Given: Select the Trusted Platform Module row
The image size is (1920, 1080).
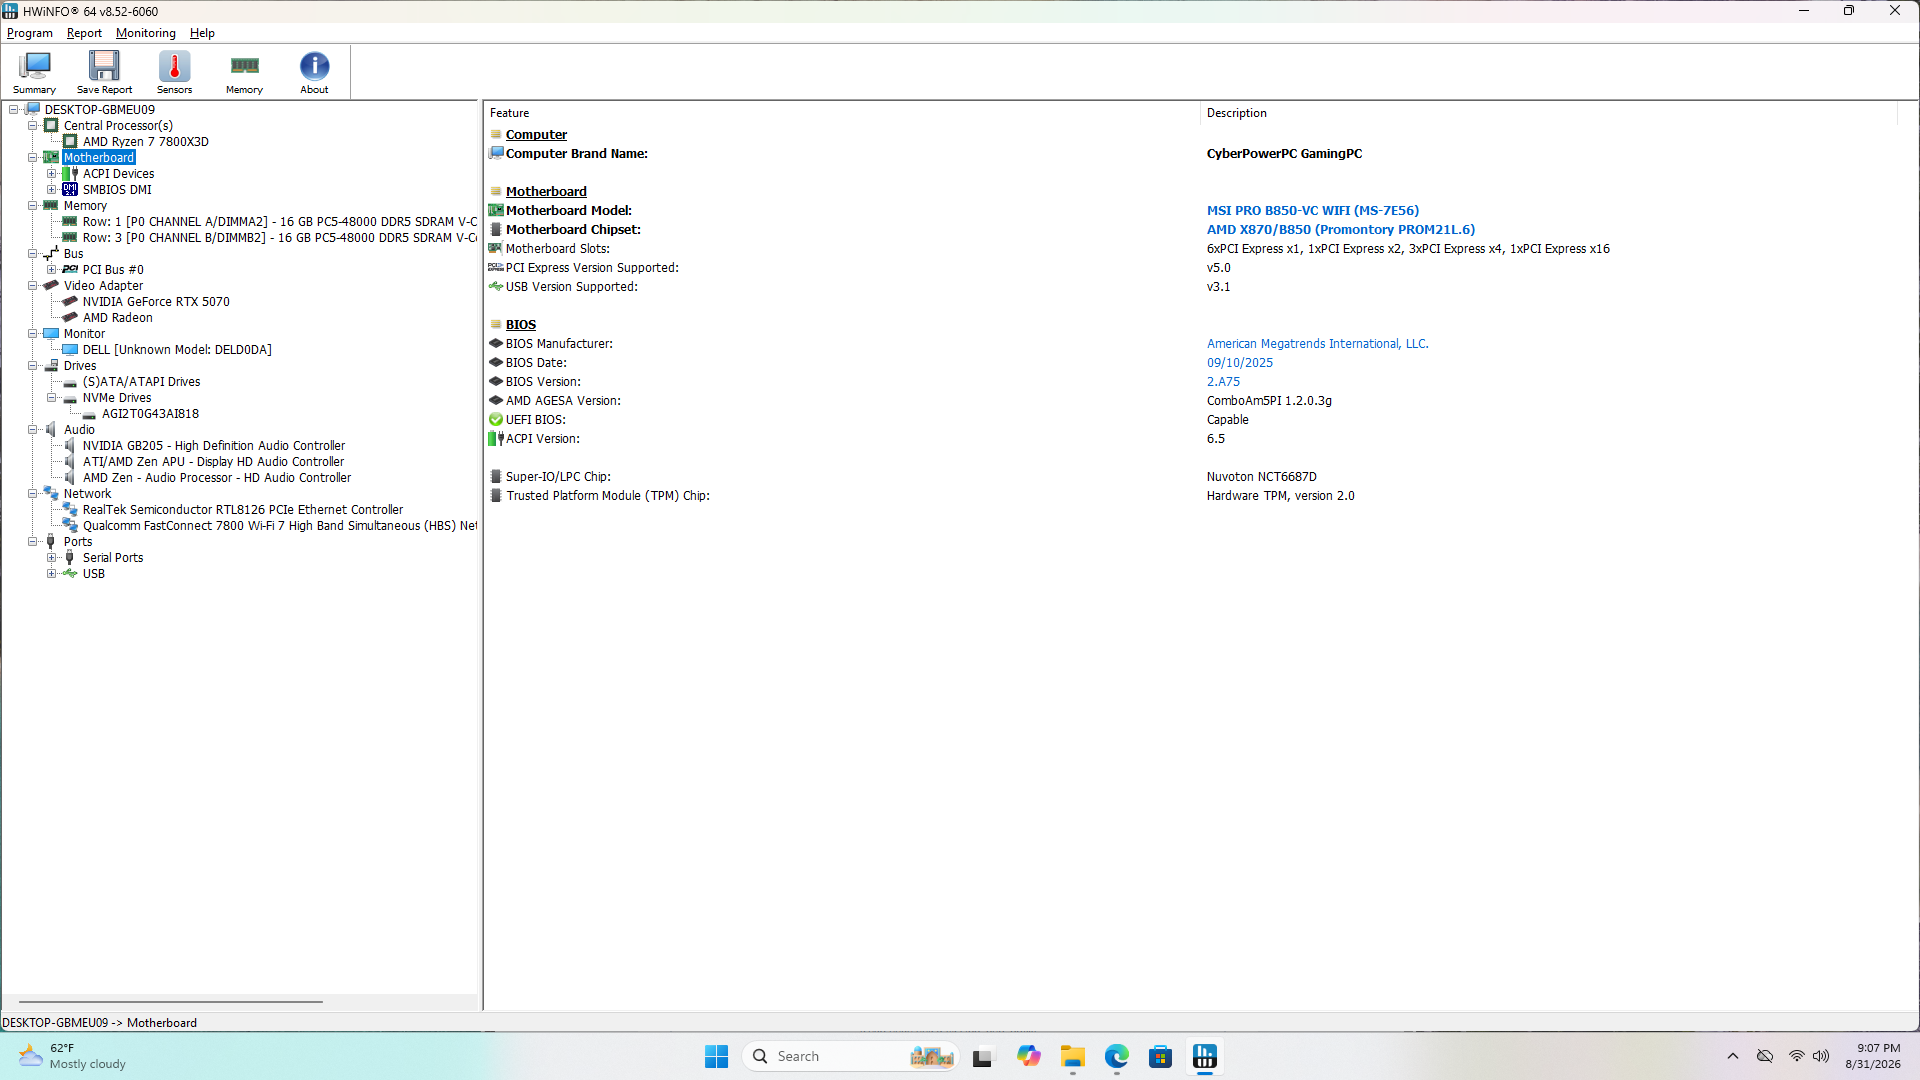Looking at the screenshot, I should point(1190,496).
